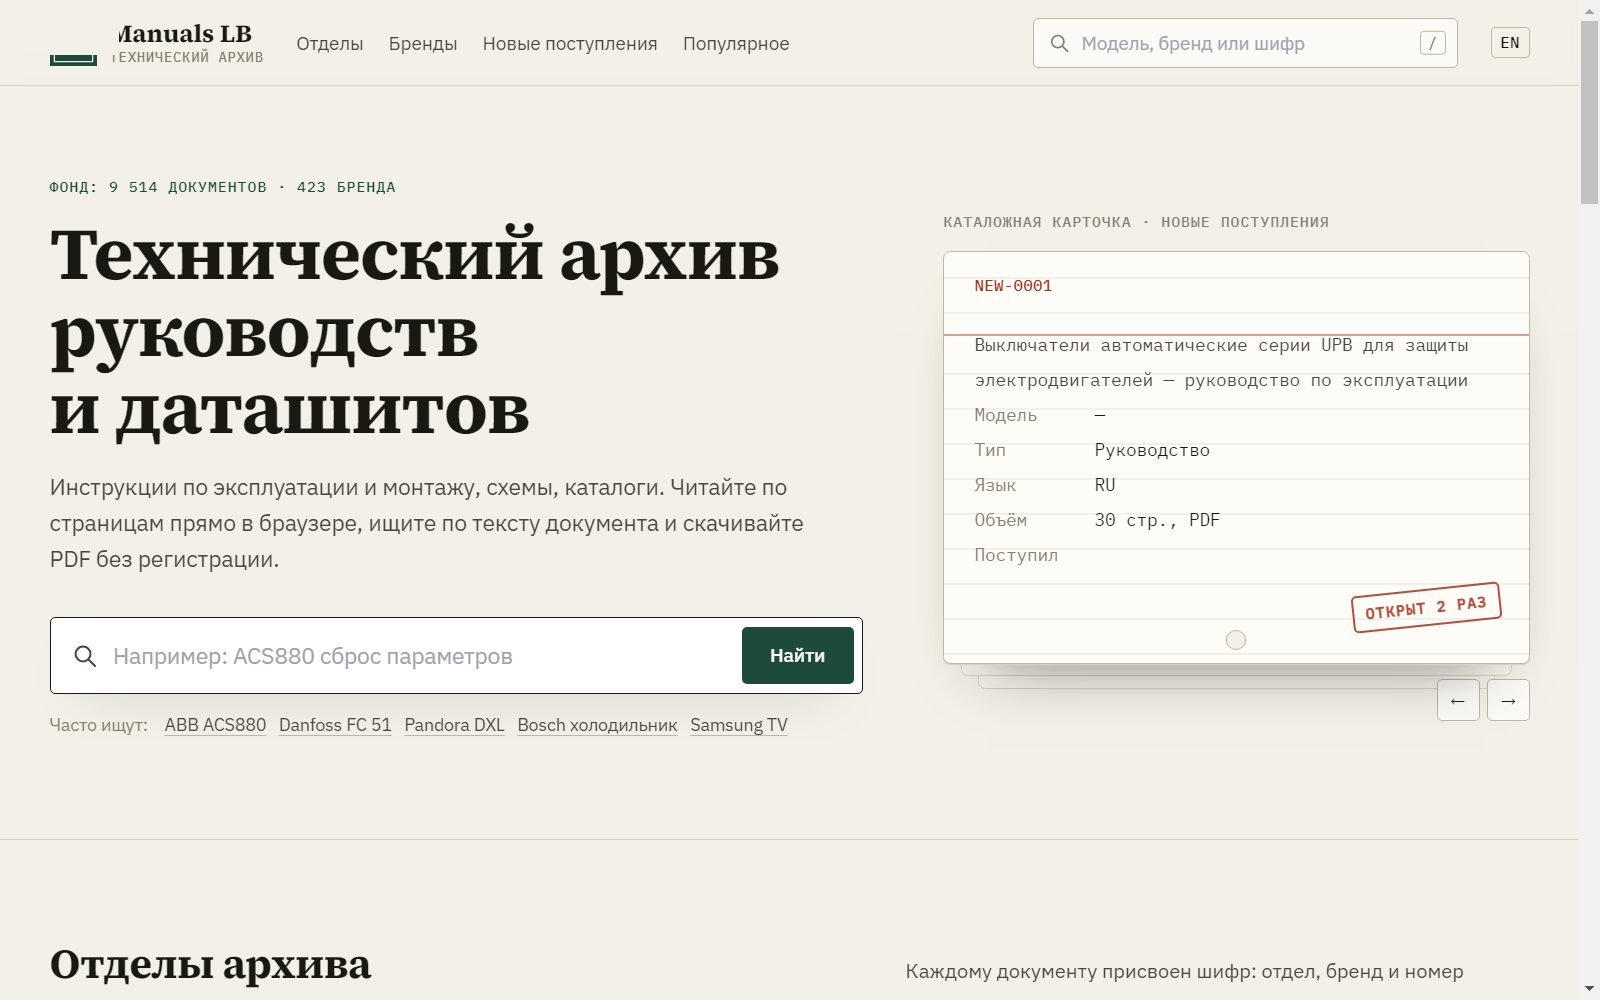The width and height of the screenshot is (1600, 1000).
Task: Click the punch hole circle on catalog card
Action: point(1236,640)
